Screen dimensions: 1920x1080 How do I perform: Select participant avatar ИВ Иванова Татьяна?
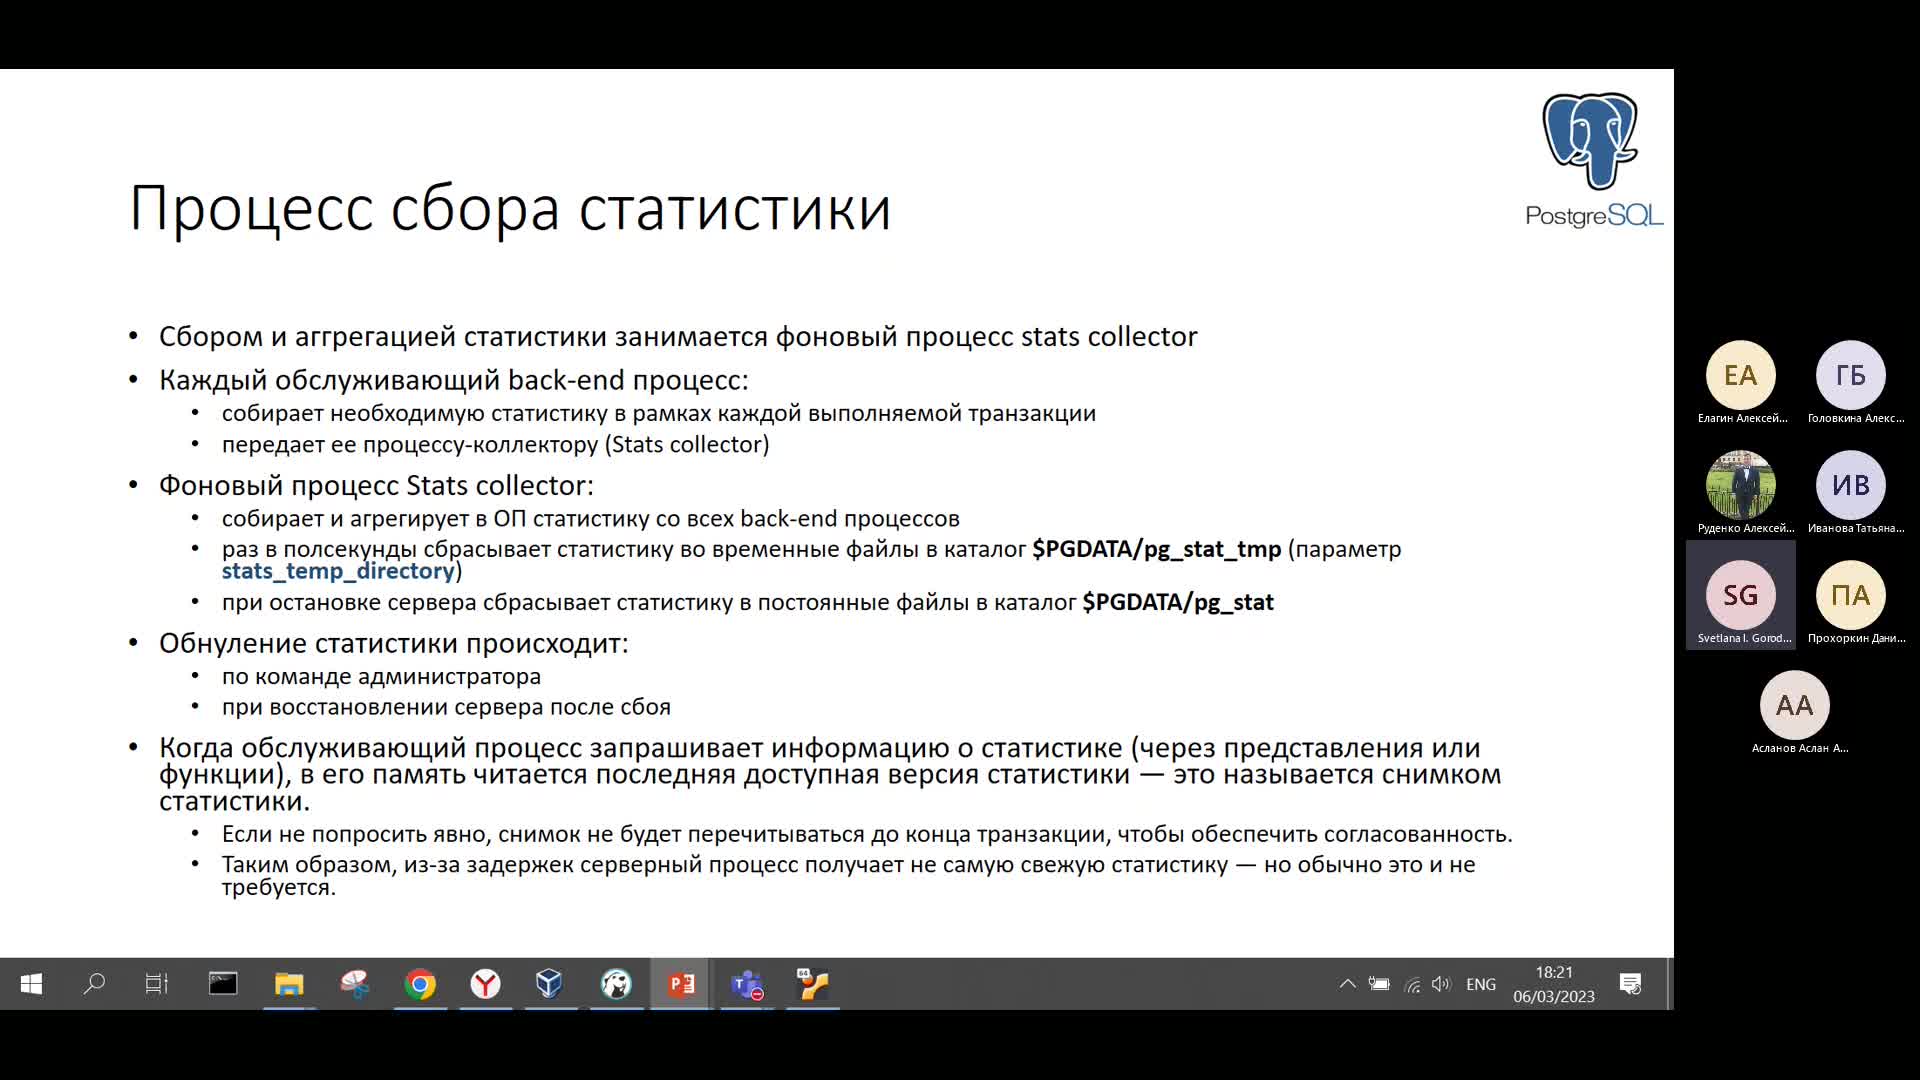1851,485
